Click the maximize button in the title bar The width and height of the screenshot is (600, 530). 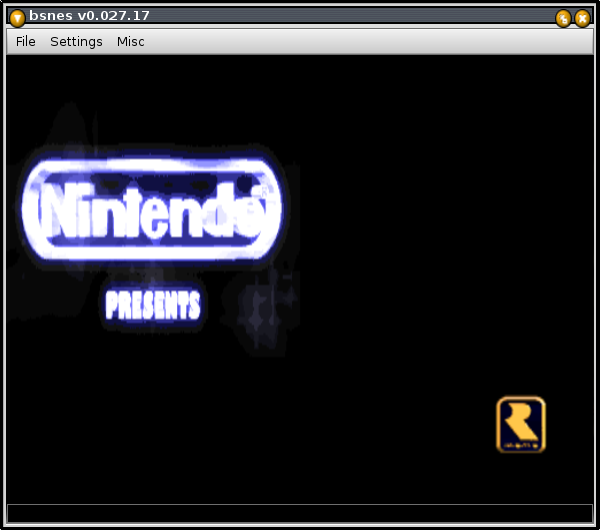[563, 18]
